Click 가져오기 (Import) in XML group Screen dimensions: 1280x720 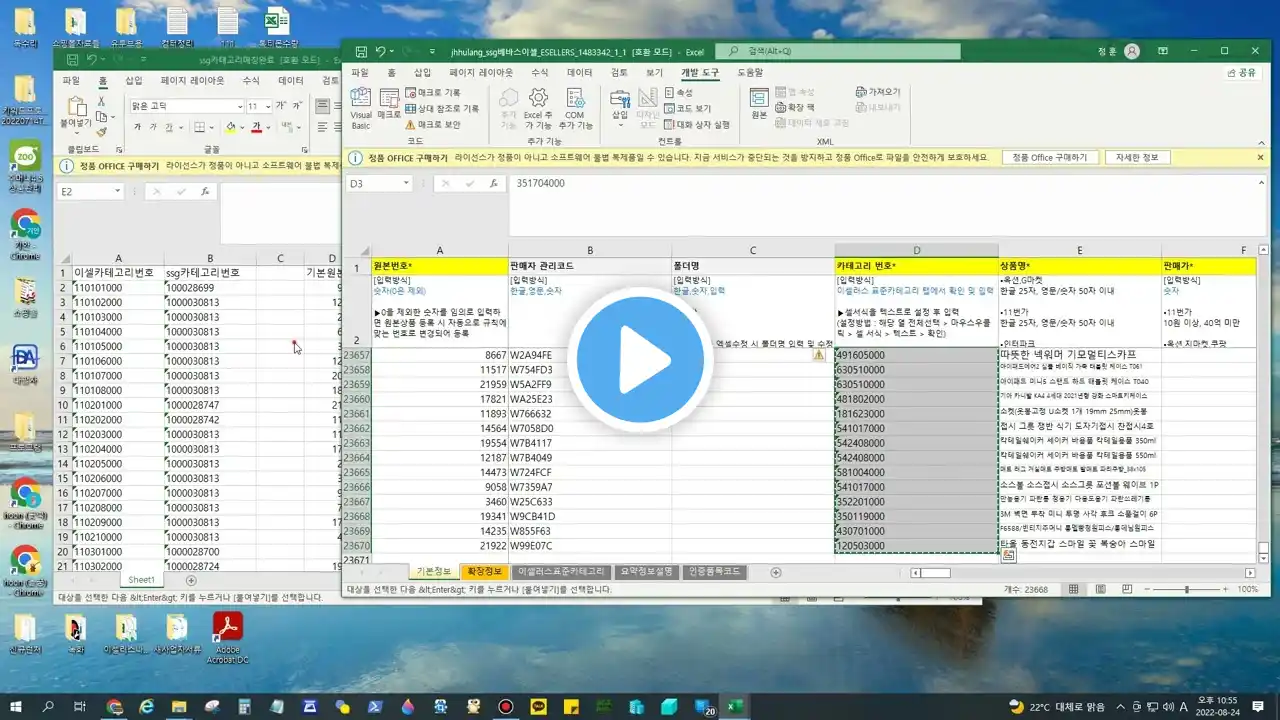click(878, 92)
